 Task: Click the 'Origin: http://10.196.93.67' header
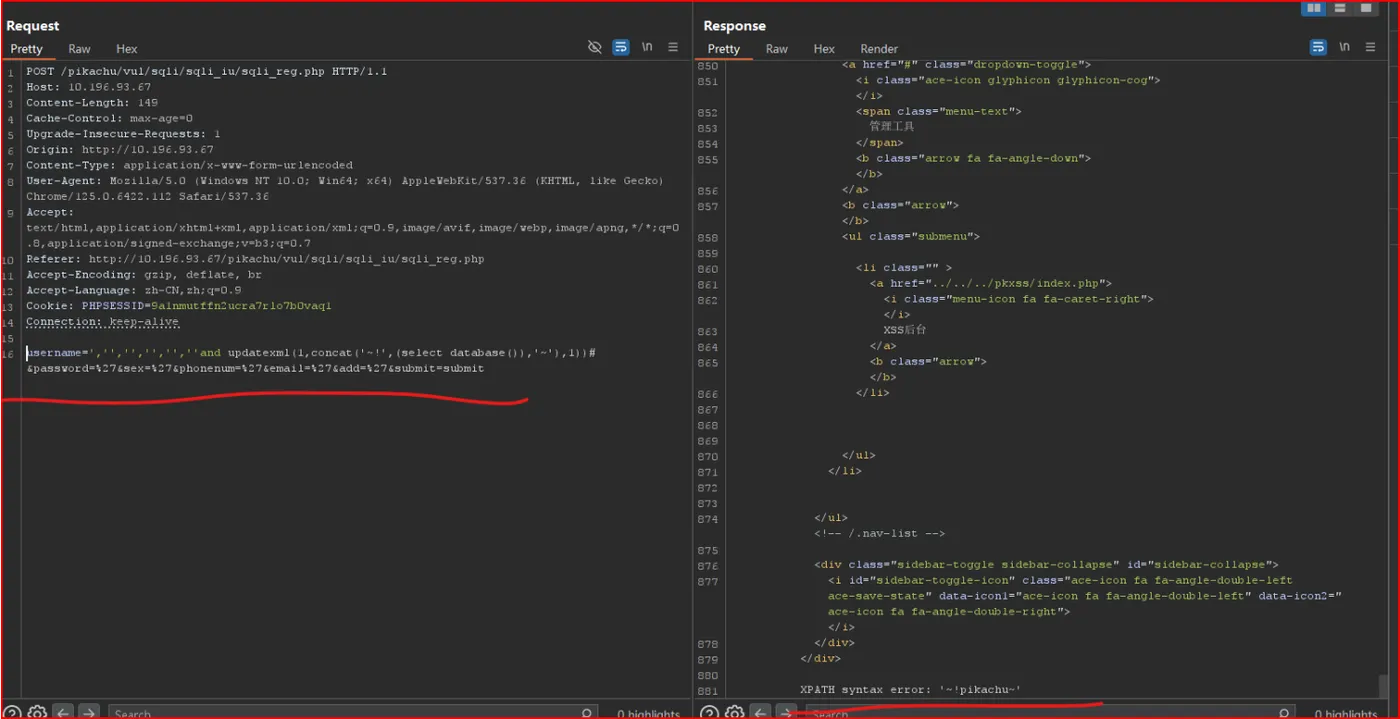click(x=119, y=150)
